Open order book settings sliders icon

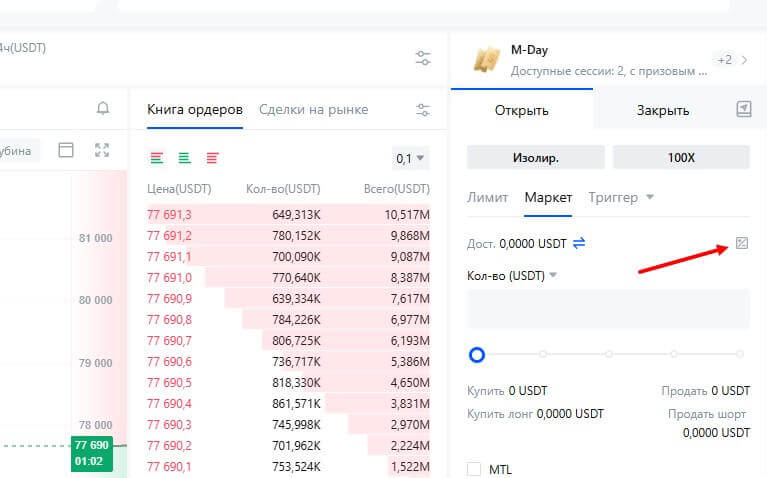423,109
